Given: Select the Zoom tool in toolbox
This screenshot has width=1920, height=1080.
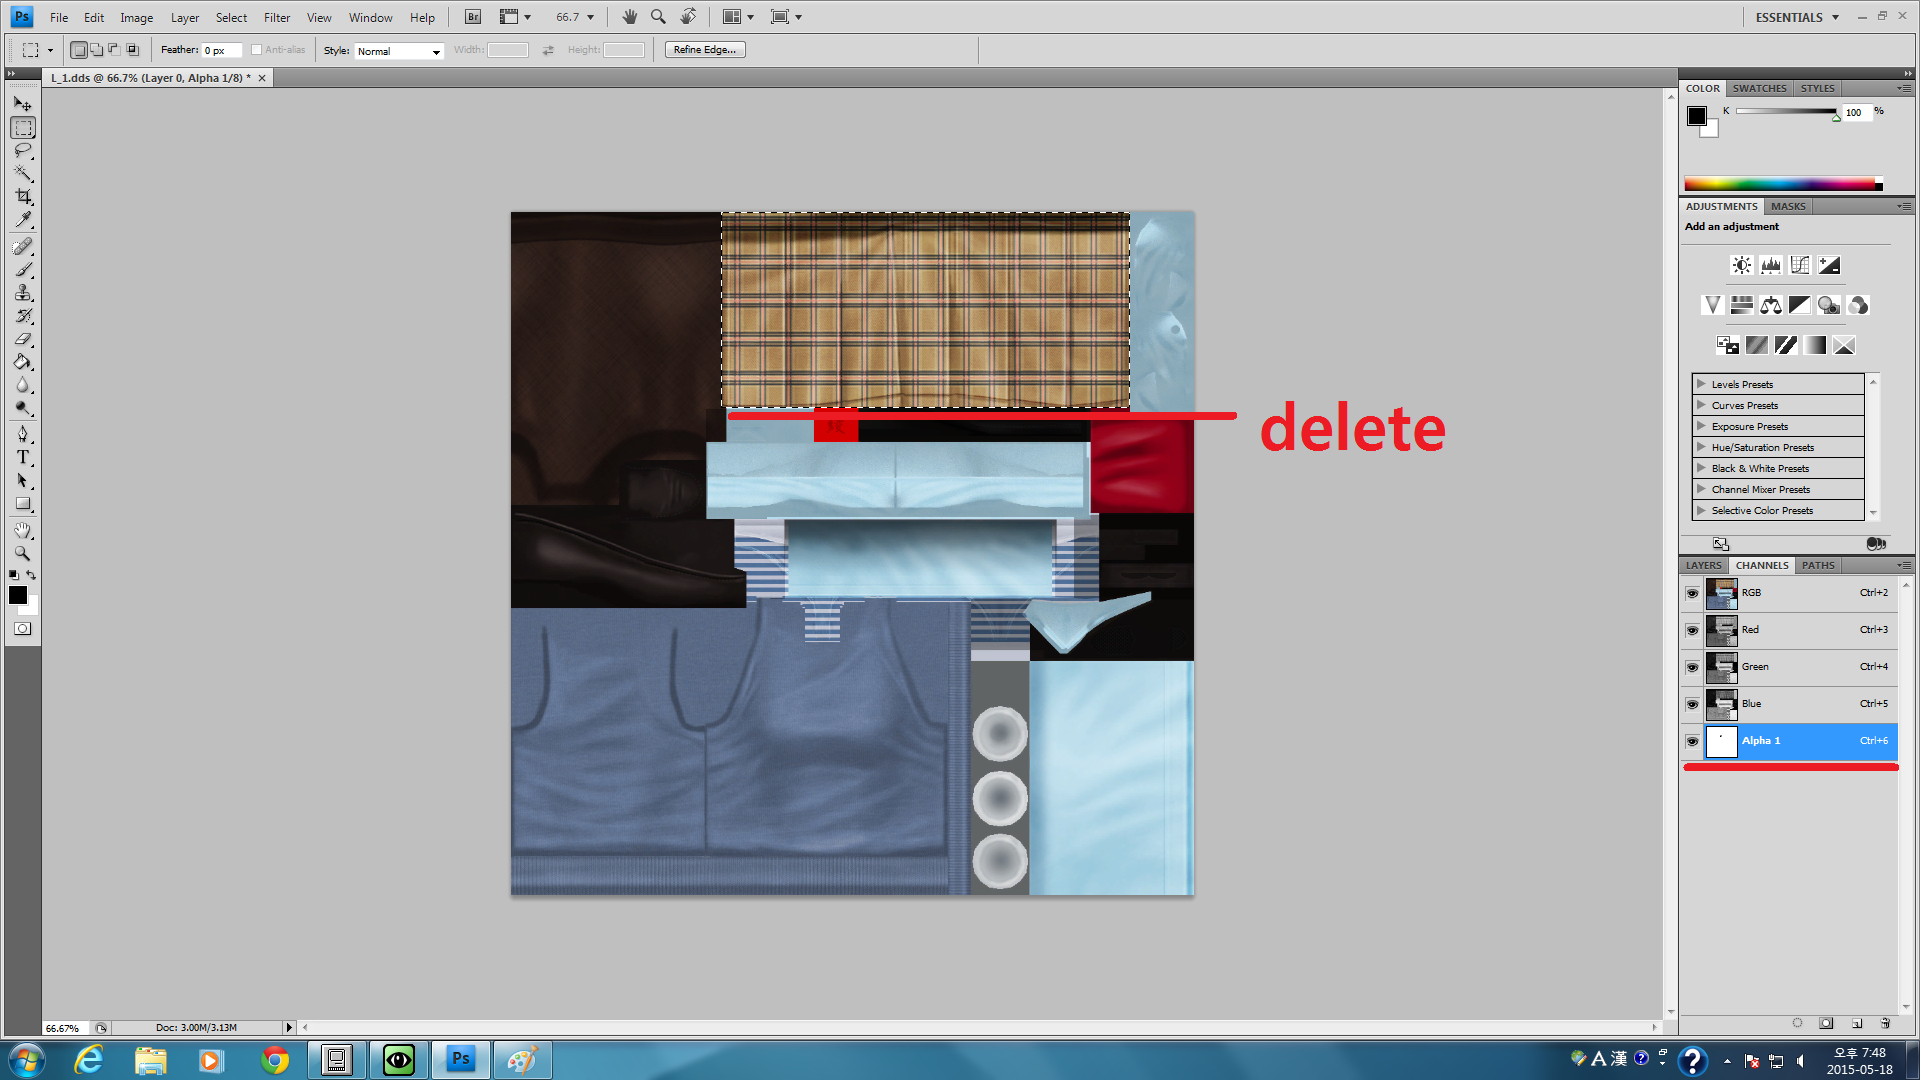Looking at the screenshot, I should (23, 553).
